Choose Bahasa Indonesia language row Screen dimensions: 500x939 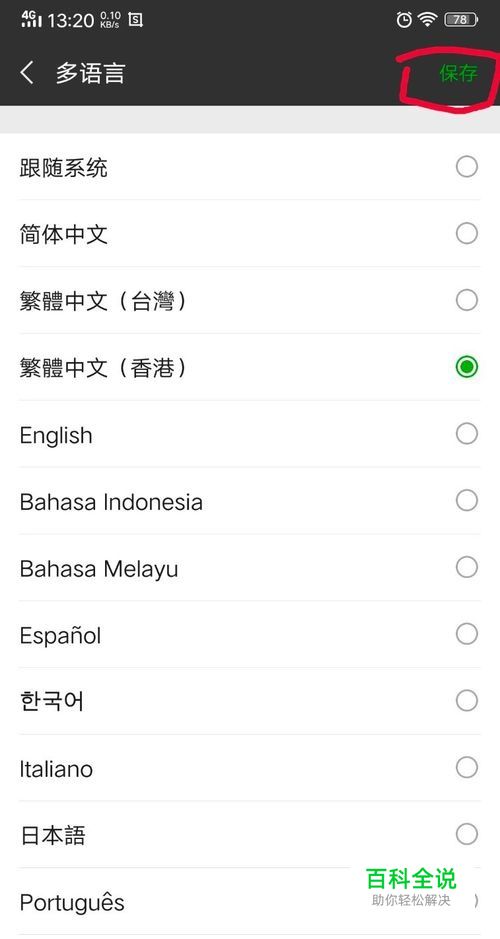pyautogui.click(x=250, y=501)
